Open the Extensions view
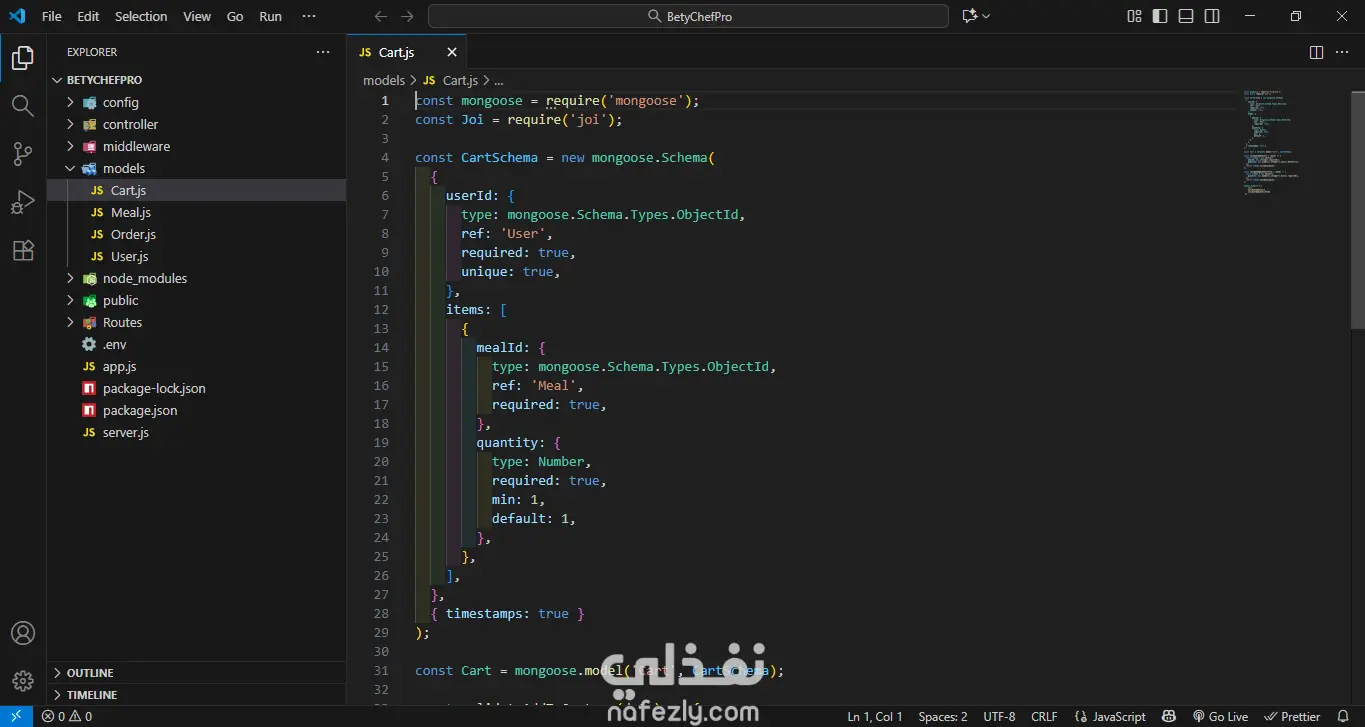Viewport: 1365px width, 727px height. [23, 250]
